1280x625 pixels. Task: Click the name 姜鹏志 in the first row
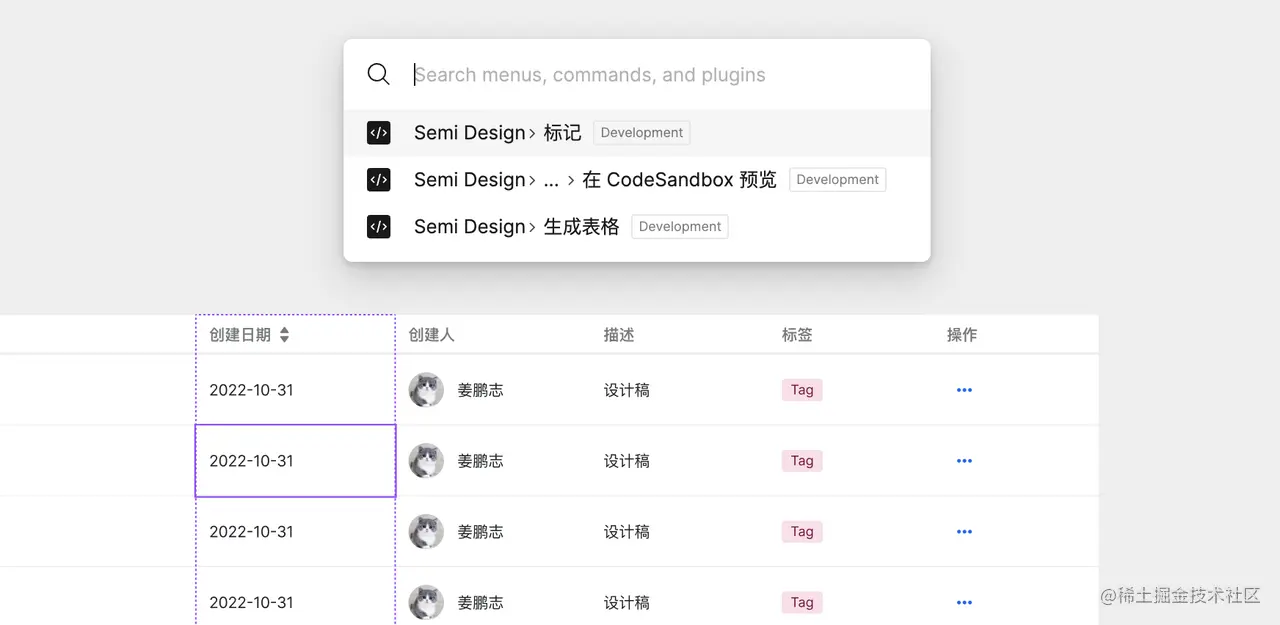point(481,390)
